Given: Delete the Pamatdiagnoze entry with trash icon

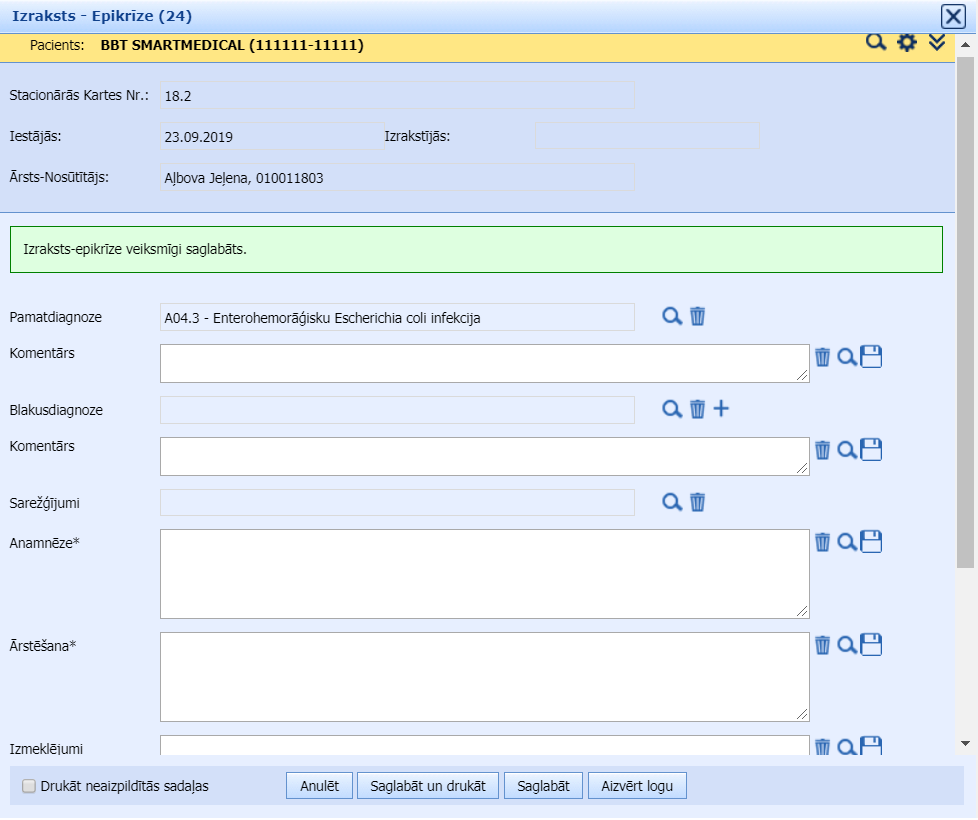Looking at the screenshot, I should click(698, 316).
